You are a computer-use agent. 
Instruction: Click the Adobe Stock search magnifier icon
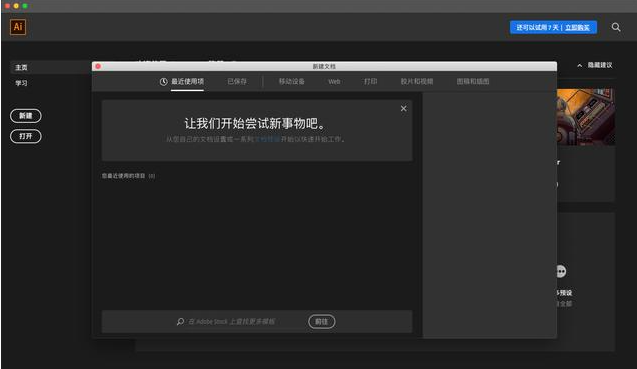tap(180, 321)
